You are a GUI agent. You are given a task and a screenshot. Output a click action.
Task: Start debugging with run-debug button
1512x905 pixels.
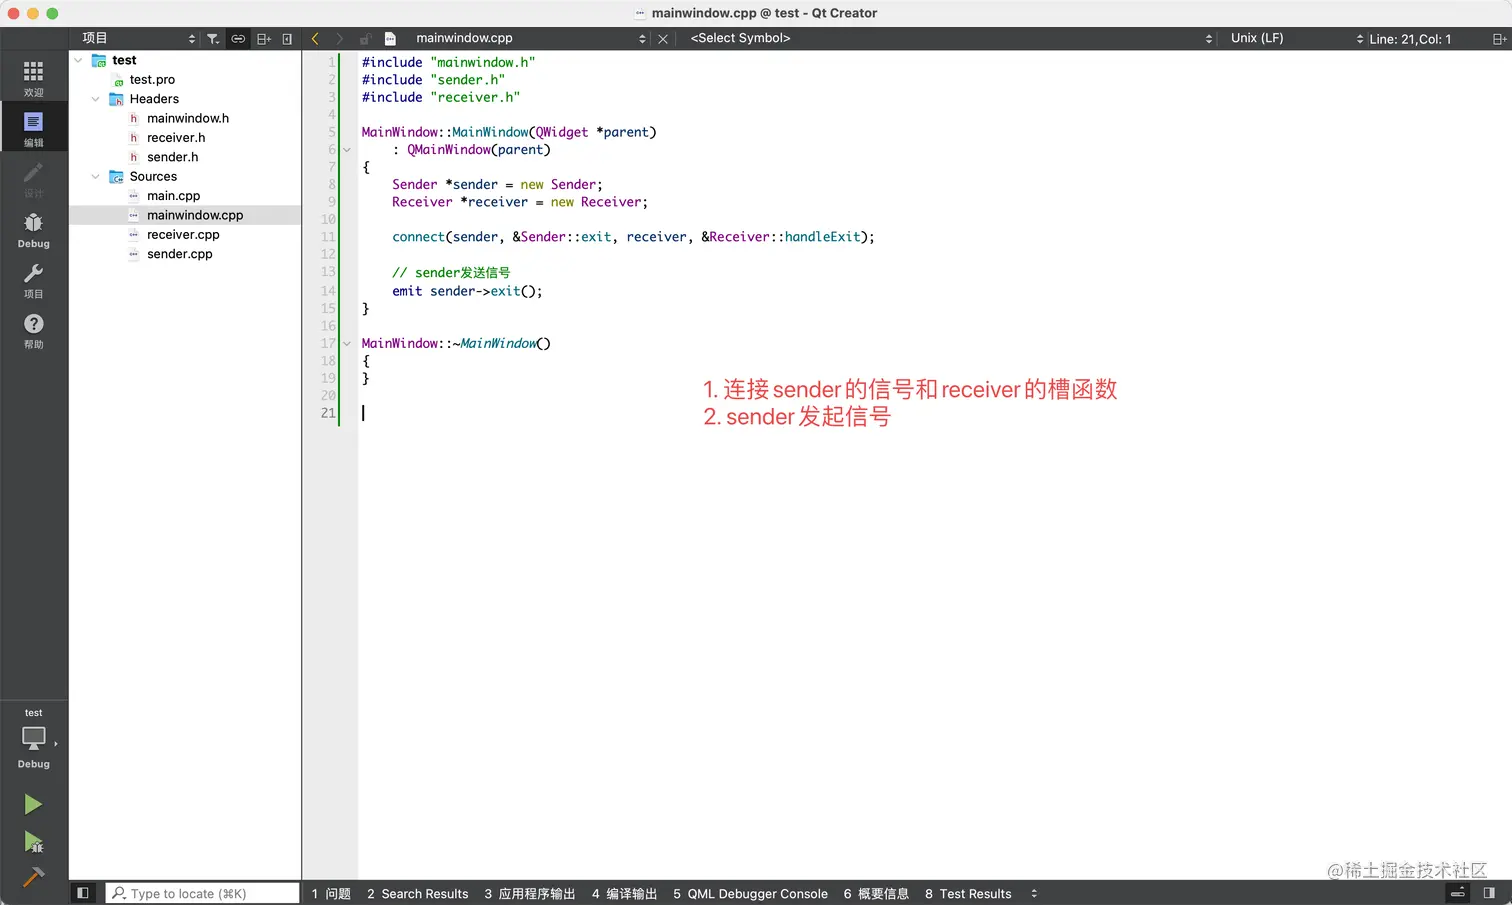pyautogui.click(x=33, y=842)
